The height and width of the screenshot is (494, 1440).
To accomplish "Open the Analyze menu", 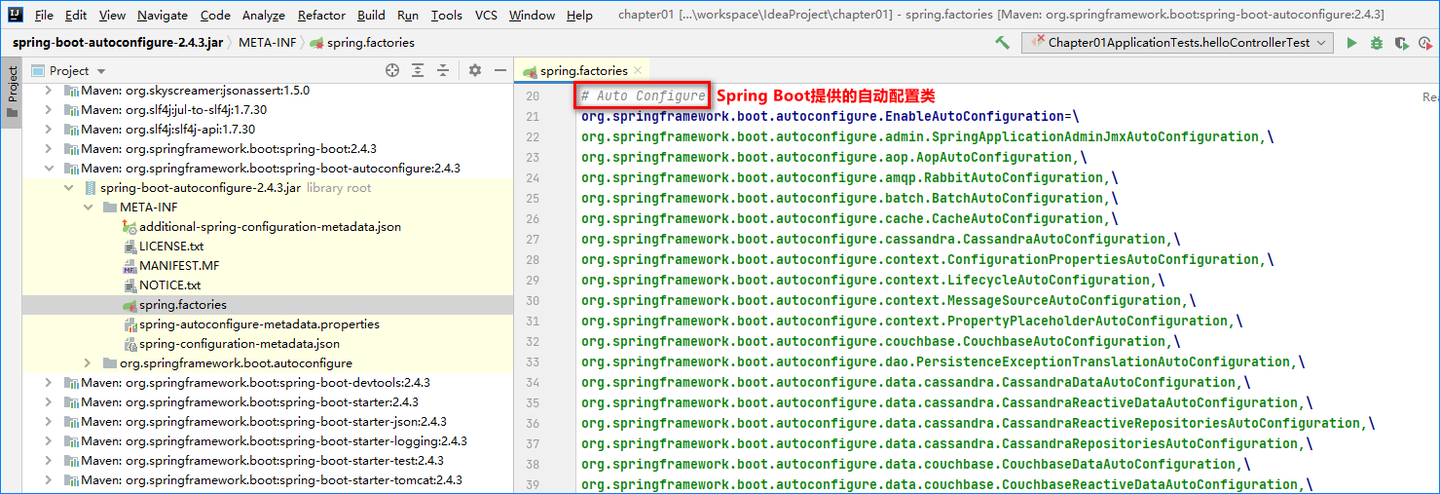I will 263,15.
